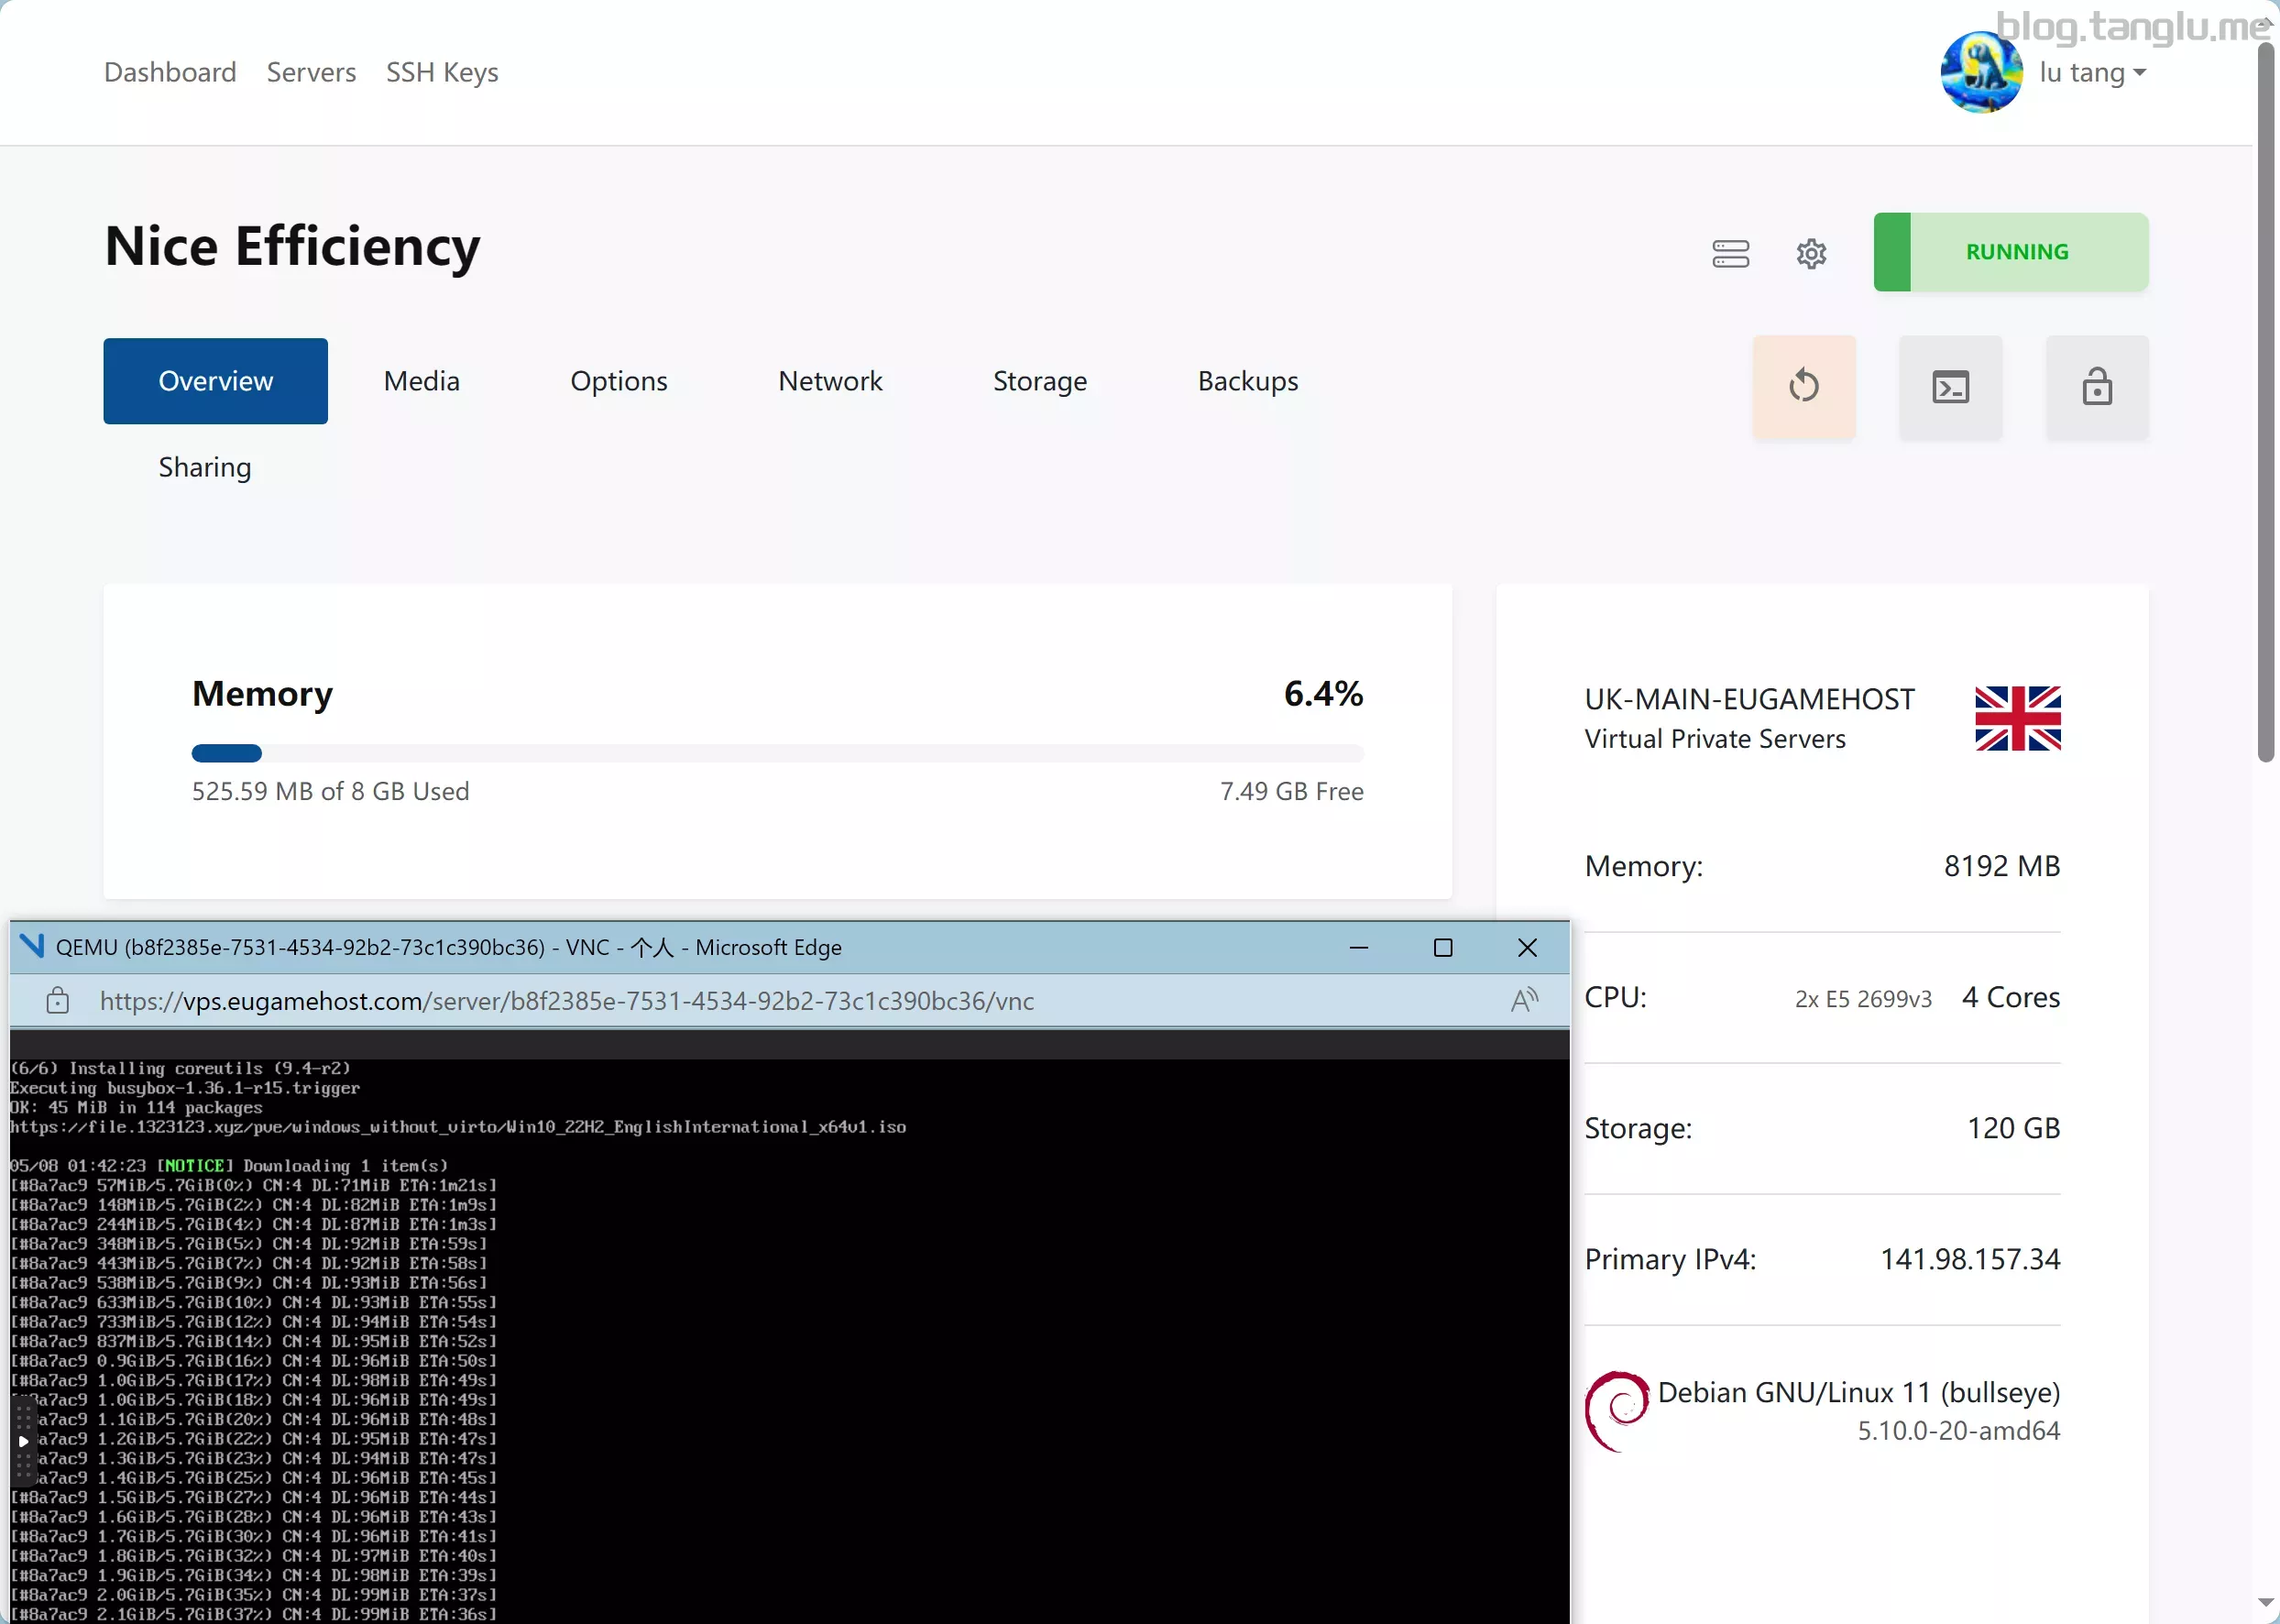Toggle the RUNNING power status button
Screen dimensions: 2280x1624
coord(2010,252)
